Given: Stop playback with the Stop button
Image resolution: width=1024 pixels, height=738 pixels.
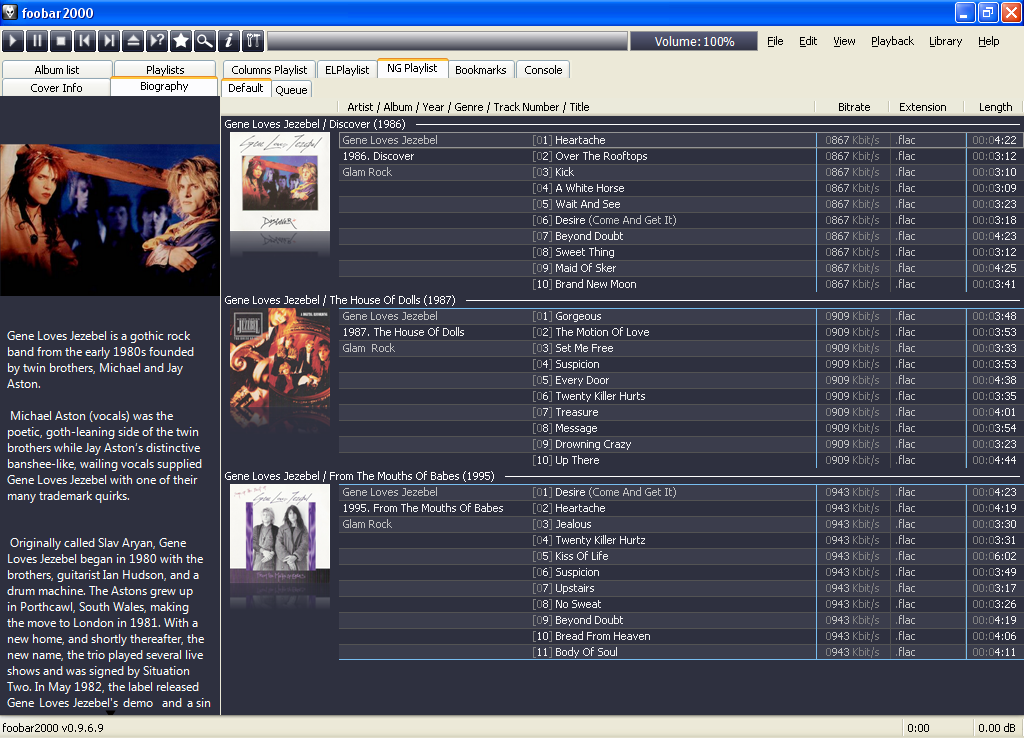Looking at the screenshot, I should [61, 41].
